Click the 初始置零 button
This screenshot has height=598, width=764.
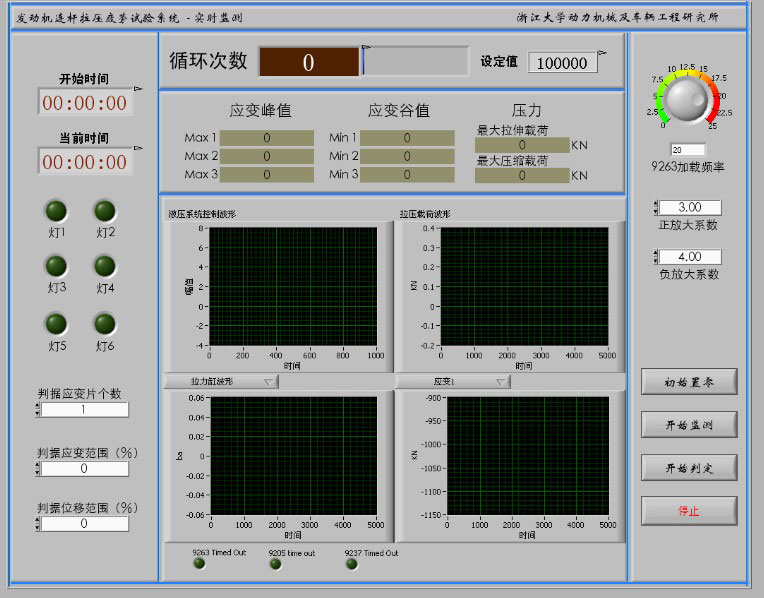(688, 382)
